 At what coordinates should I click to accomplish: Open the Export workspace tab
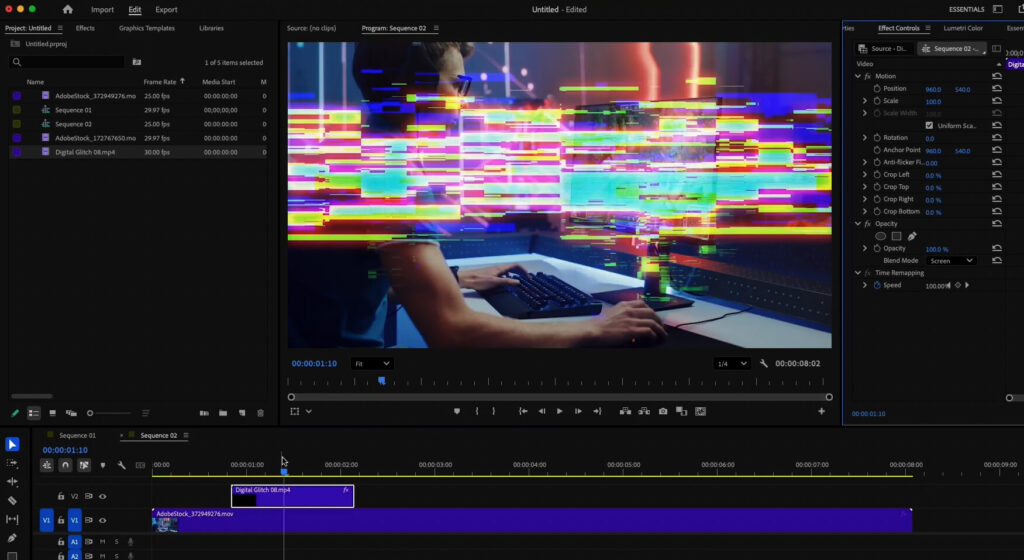[x=167, y=10]
